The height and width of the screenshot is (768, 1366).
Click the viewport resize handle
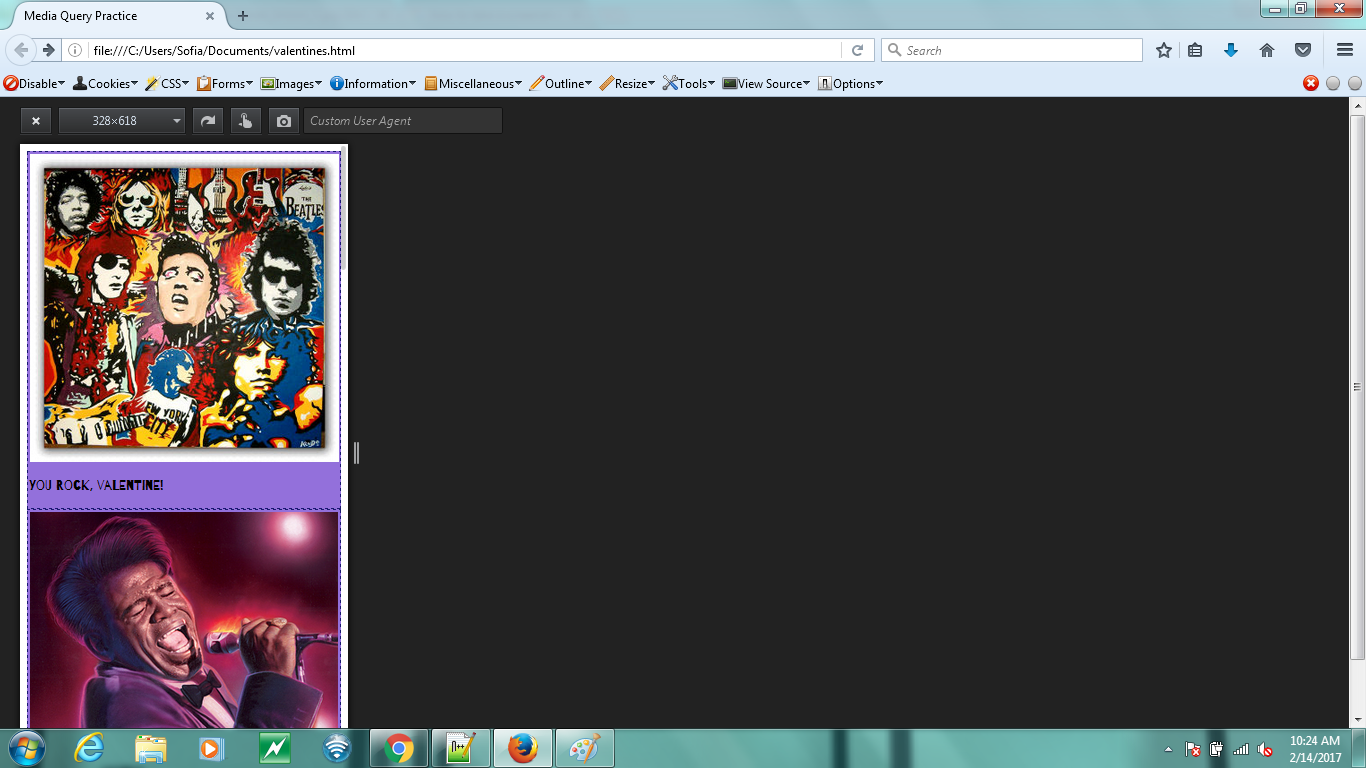(356, 453)
